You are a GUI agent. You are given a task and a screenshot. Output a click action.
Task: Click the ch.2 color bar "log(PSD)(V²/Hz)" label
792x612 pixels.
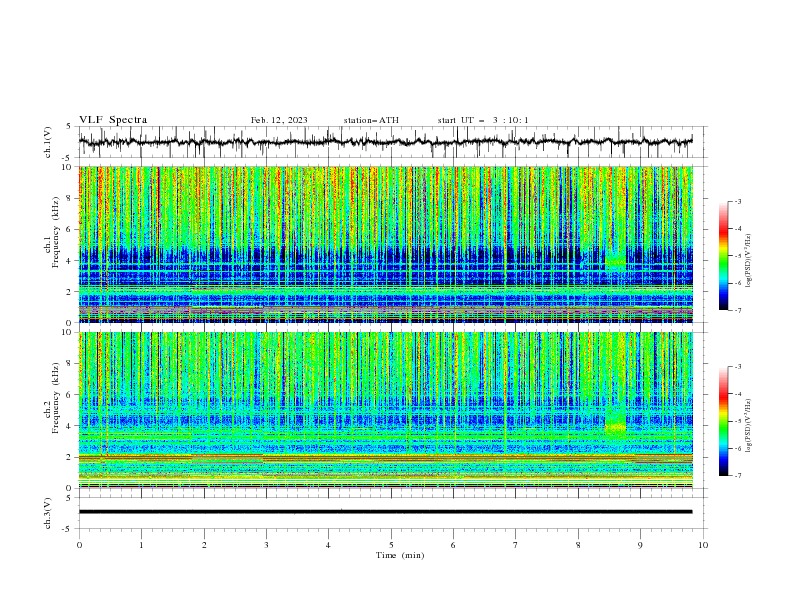tap(748, 426)
